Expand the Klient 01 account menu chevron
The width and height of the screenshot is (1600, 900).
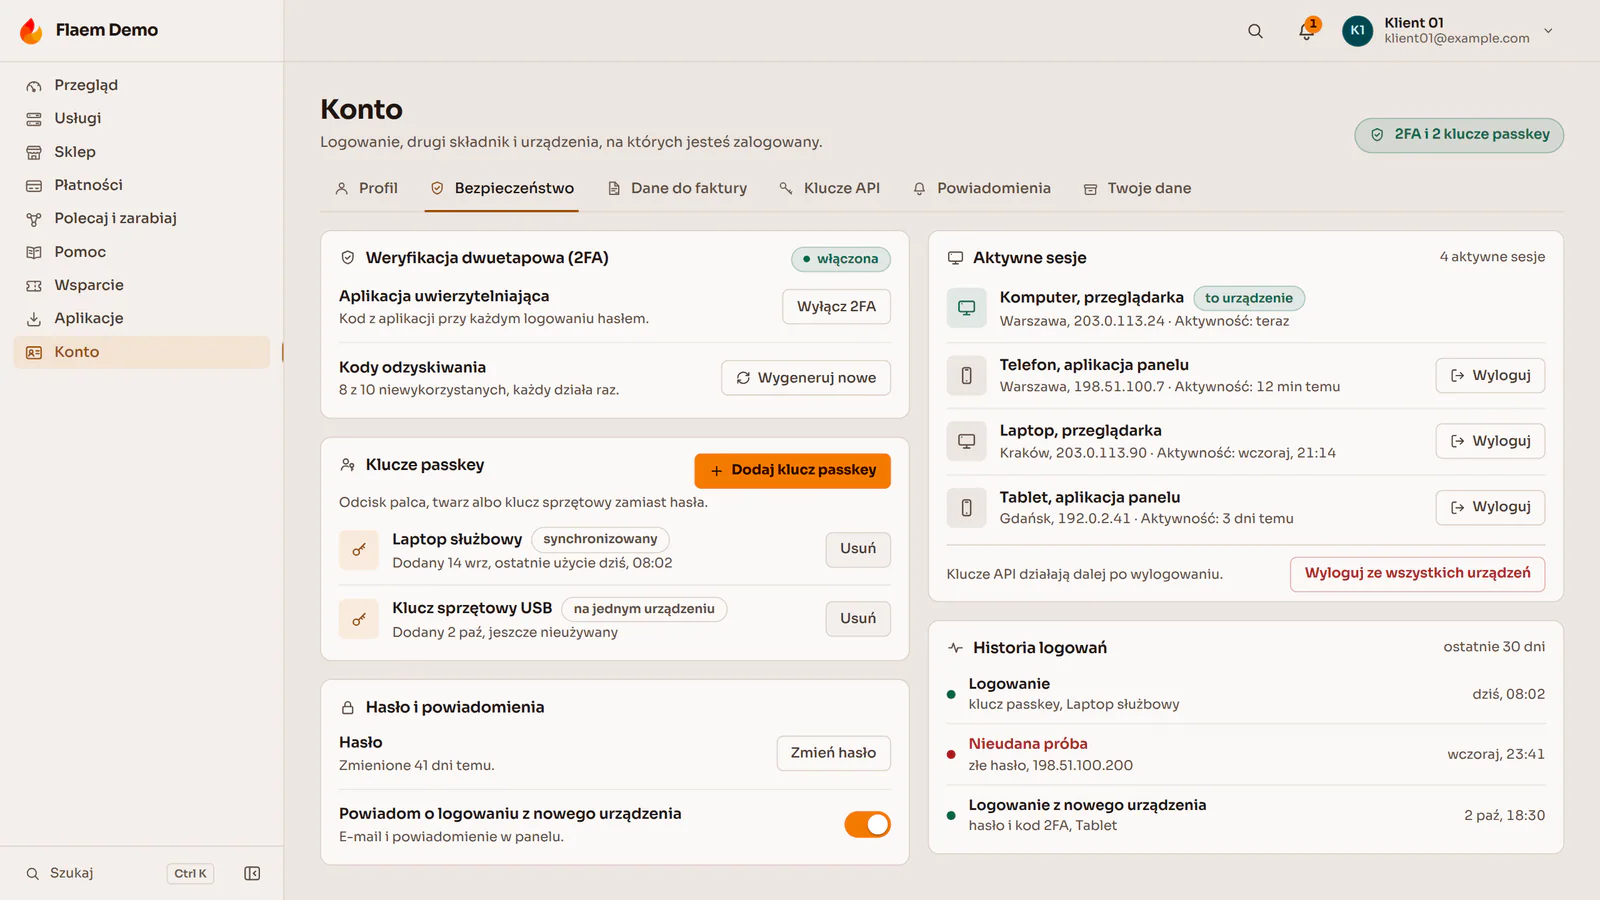(x=1548, y=31)
